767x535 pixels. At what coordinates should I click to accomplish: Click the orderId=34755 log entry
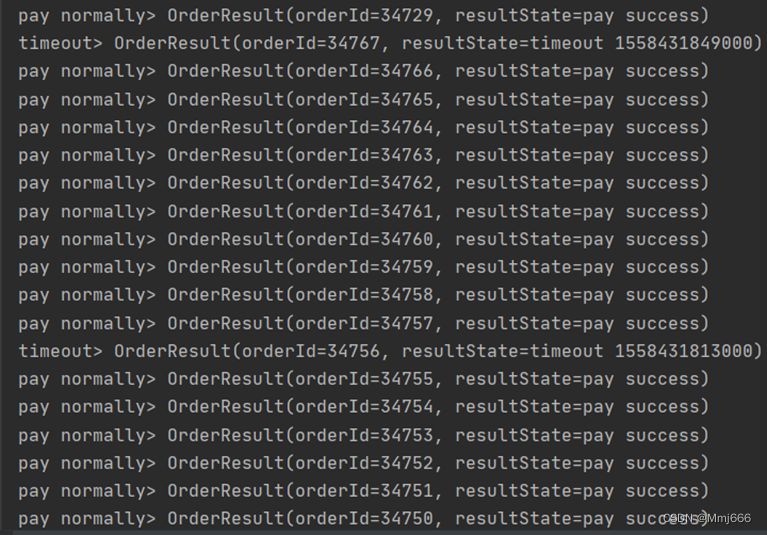(x=363, y=379)
